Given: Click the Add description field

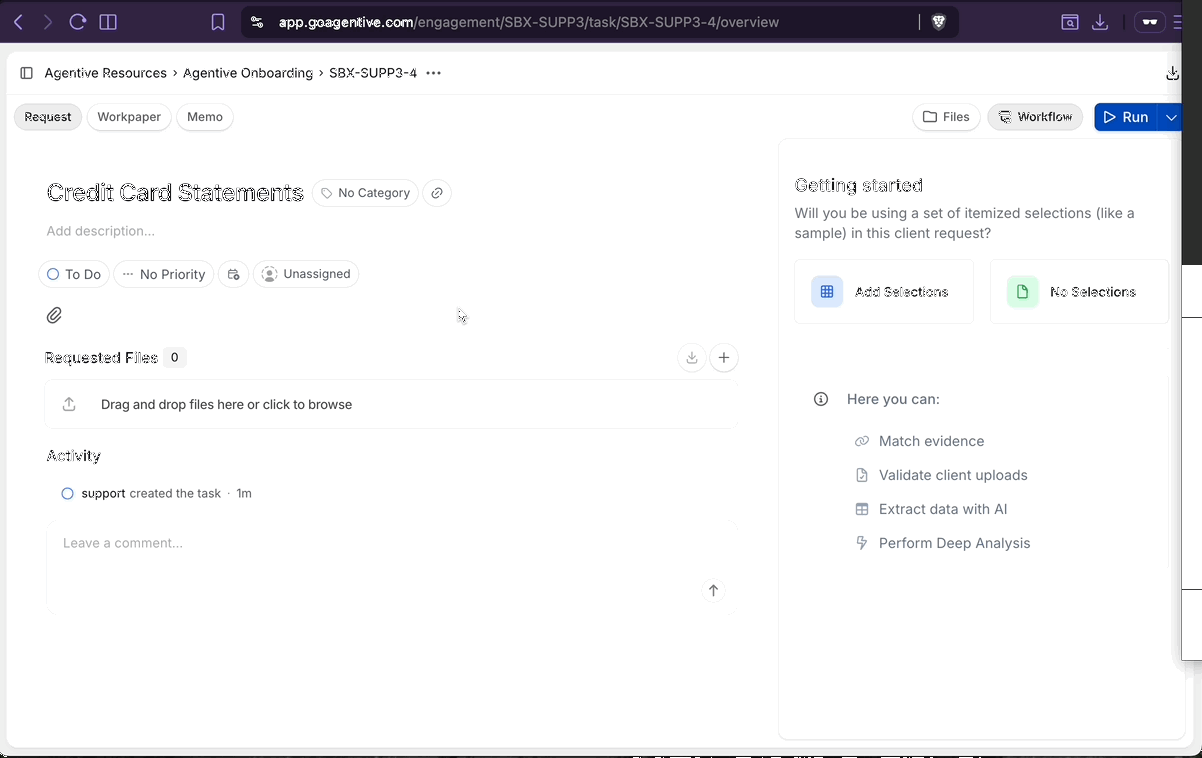Looking at the screenshot, I should 101,231.
